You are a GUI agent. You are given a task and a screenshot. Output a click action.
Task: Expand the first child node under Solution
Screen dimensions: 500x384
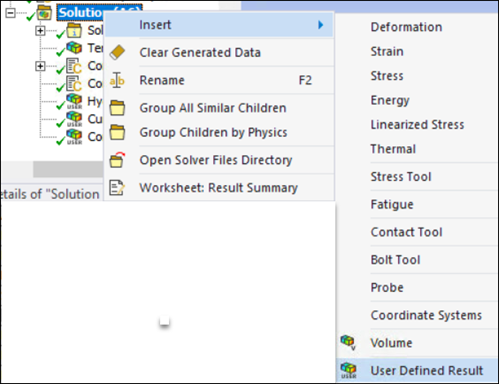(x=40, y=31)
